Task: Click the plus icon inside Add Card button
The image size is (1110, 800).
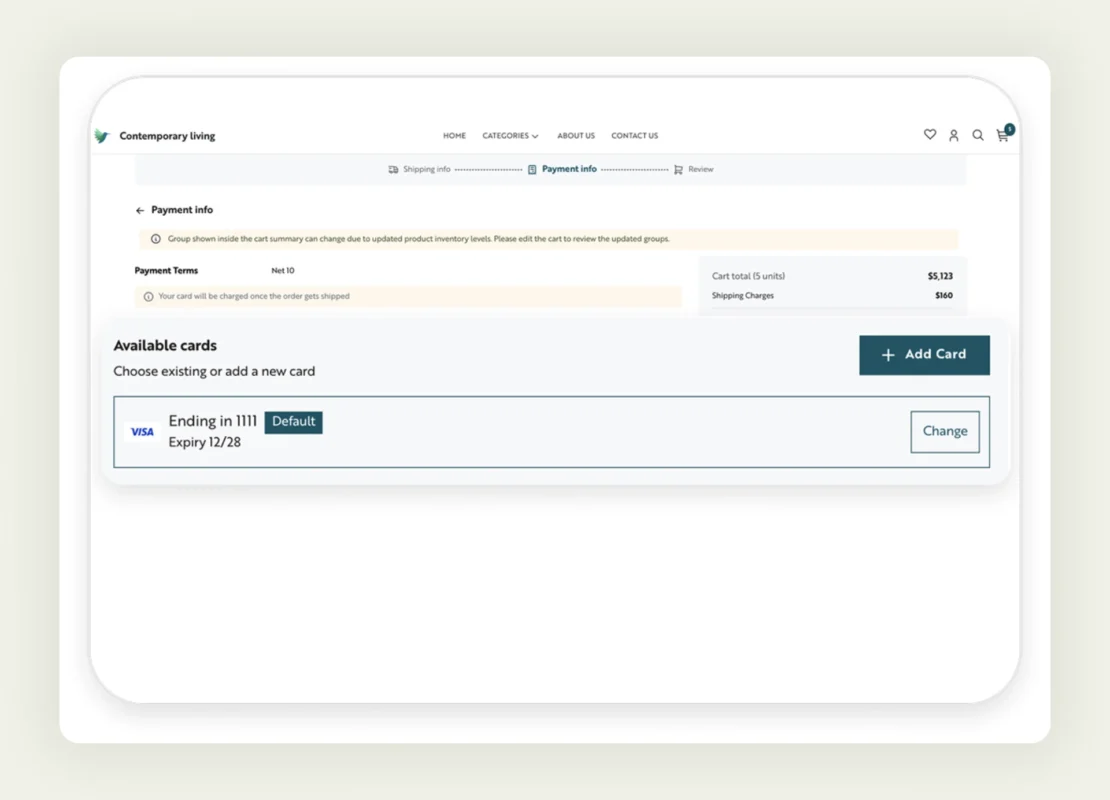Action: [x=888, y=355]
